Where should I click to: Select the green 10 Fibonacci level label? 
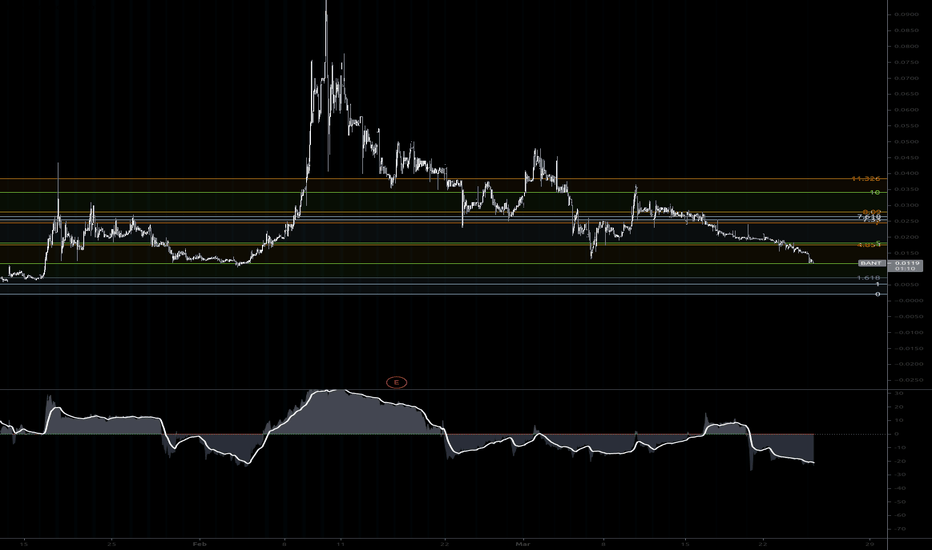(x=875, y=192)
